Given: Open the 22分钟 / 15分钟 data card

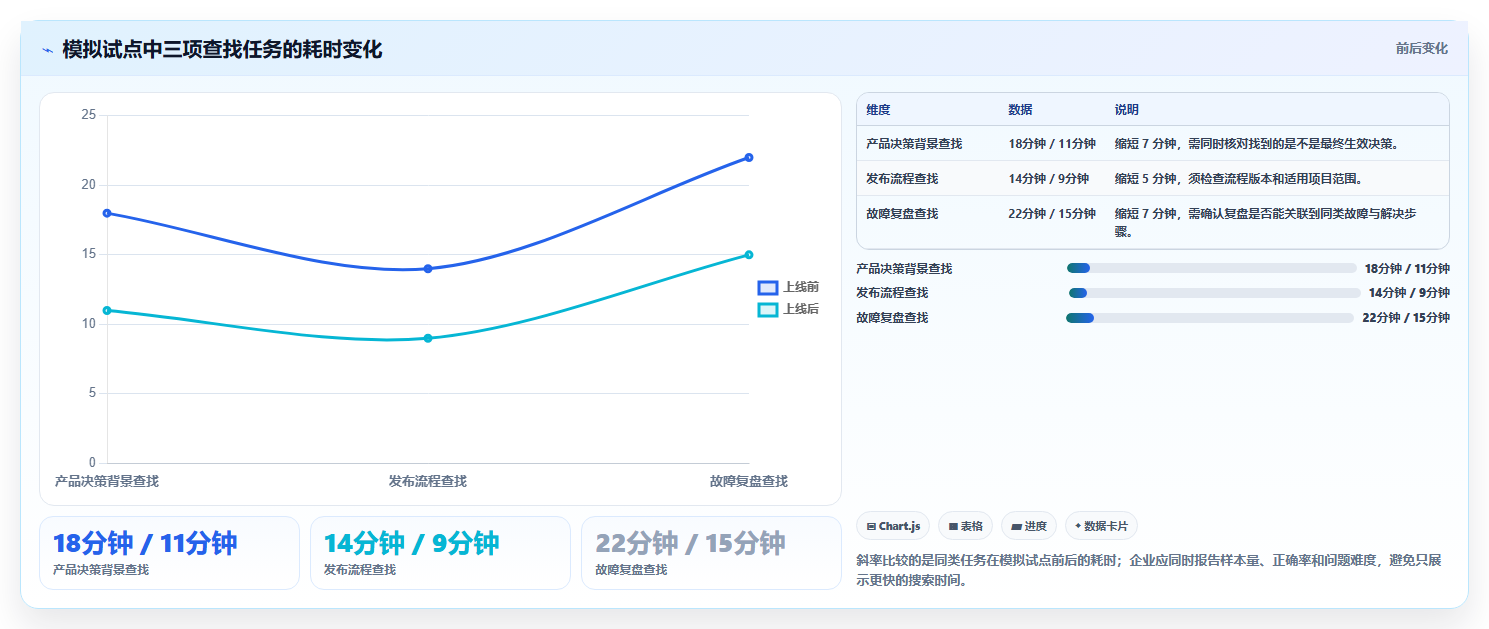Looking at the screenshot, I should (711, 553).
